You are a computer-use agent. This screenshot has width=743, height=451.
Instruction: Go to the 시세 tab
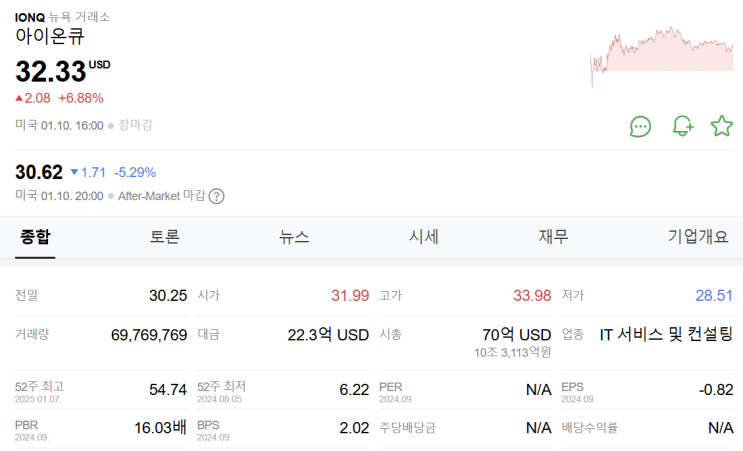424,237
